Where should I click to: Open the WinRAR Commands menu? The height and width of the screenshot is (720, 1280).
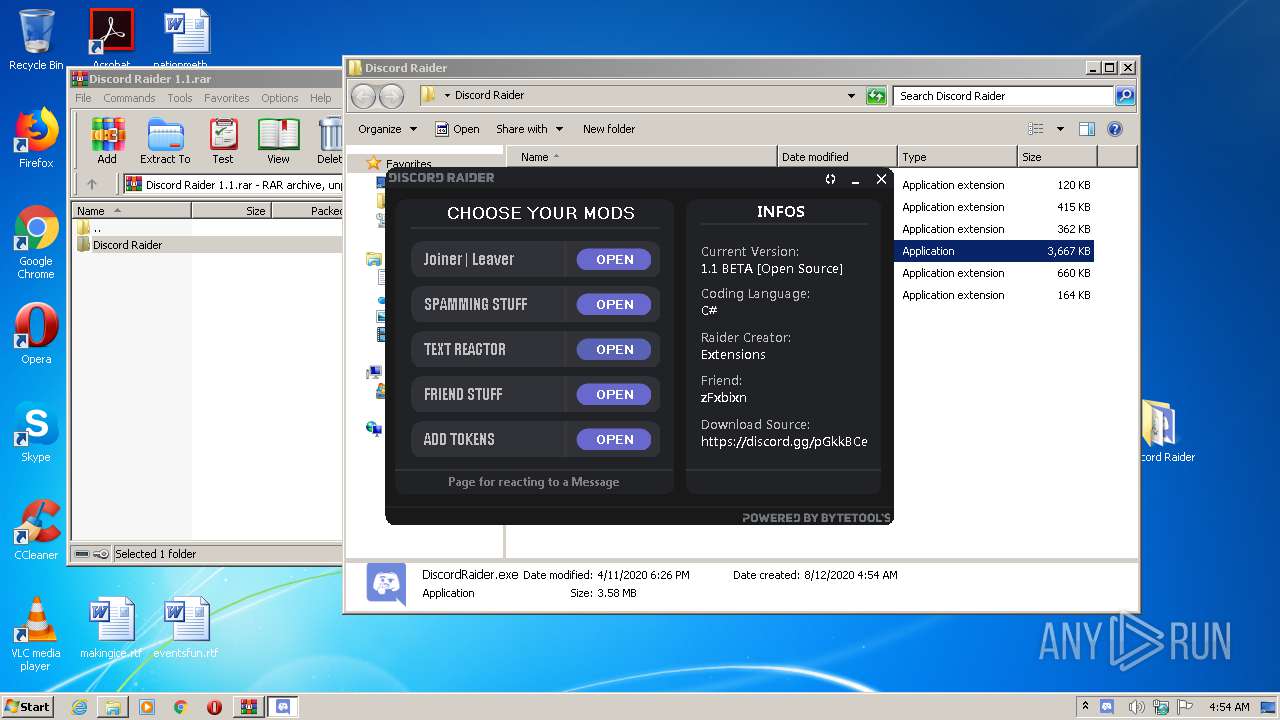129,98
